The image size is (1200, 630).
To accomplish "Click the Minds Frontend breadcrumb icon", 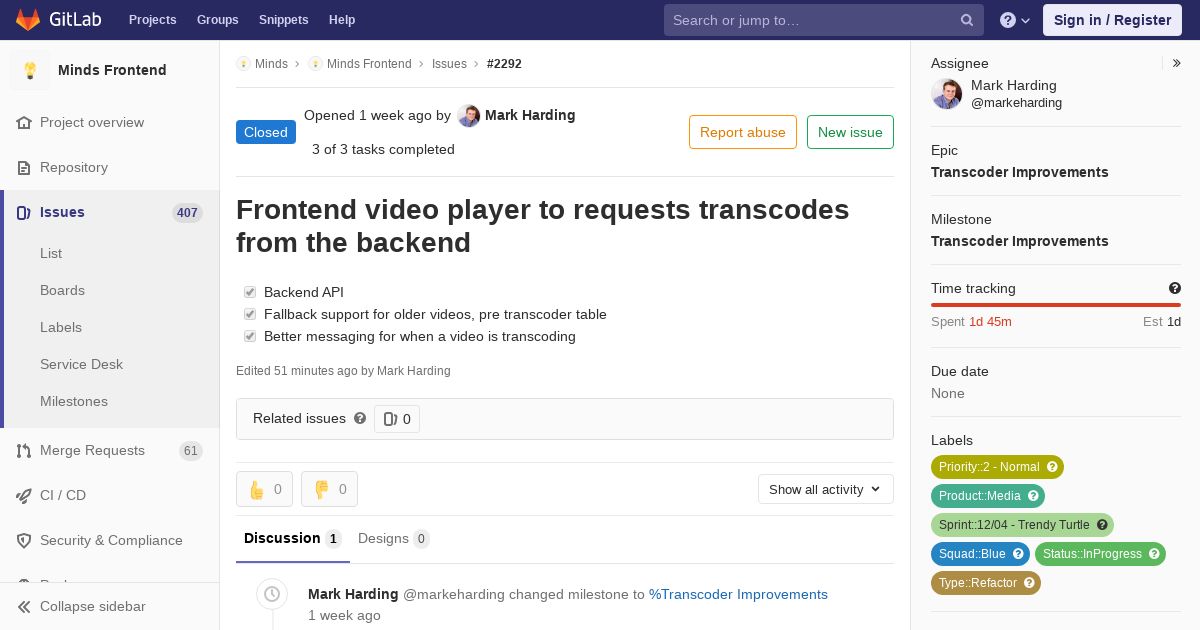I will (x=315, y=64).
